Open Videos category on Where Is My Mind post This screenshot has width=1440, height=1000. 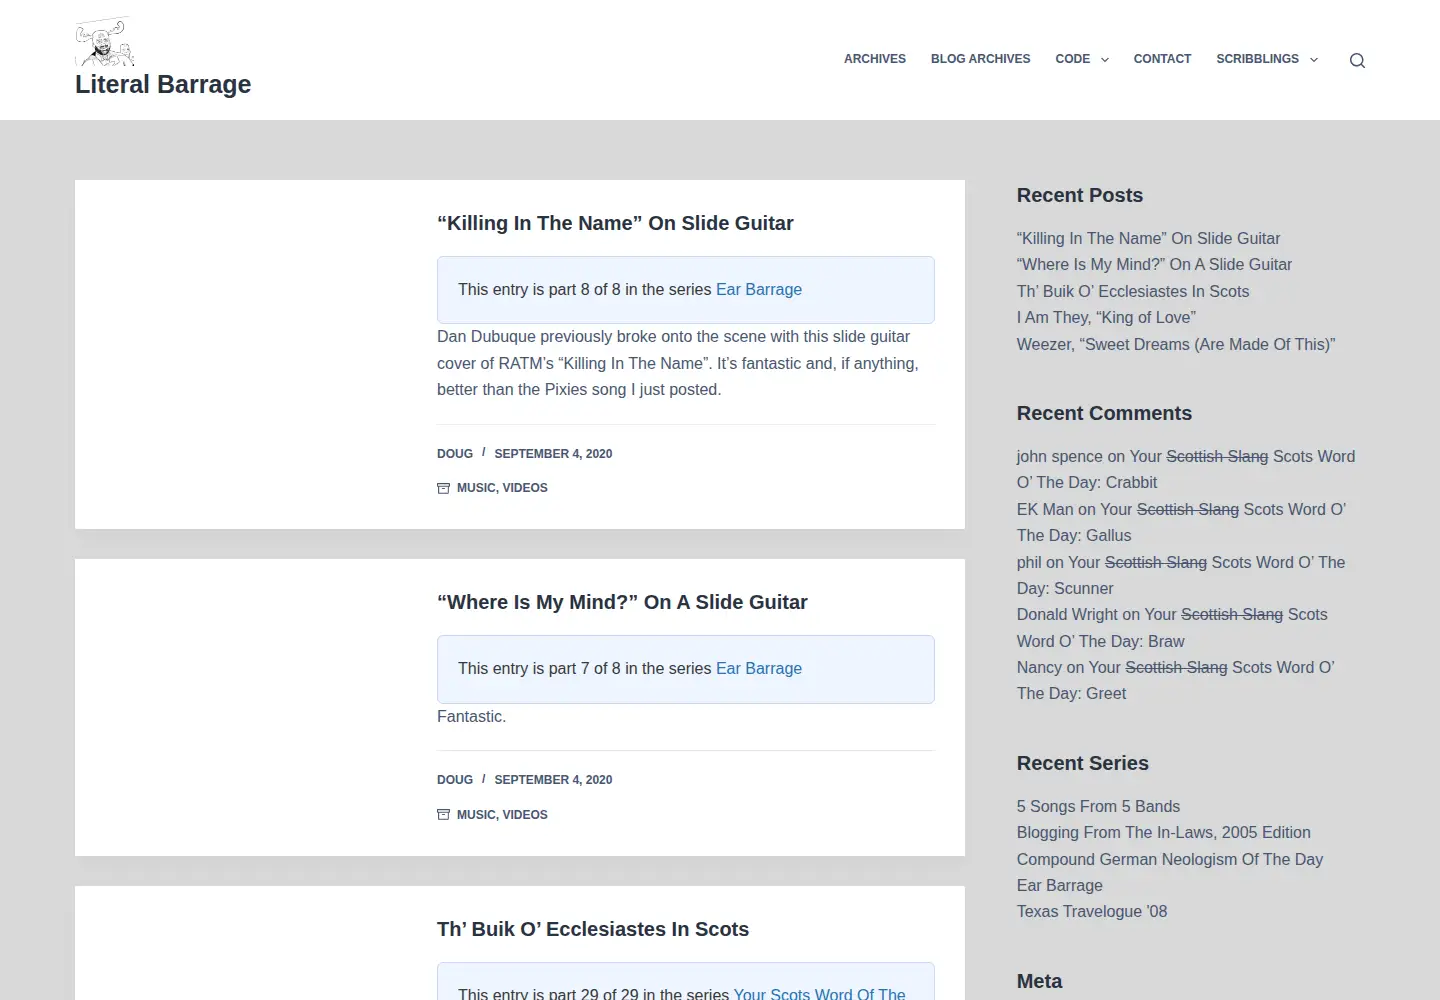525,815
